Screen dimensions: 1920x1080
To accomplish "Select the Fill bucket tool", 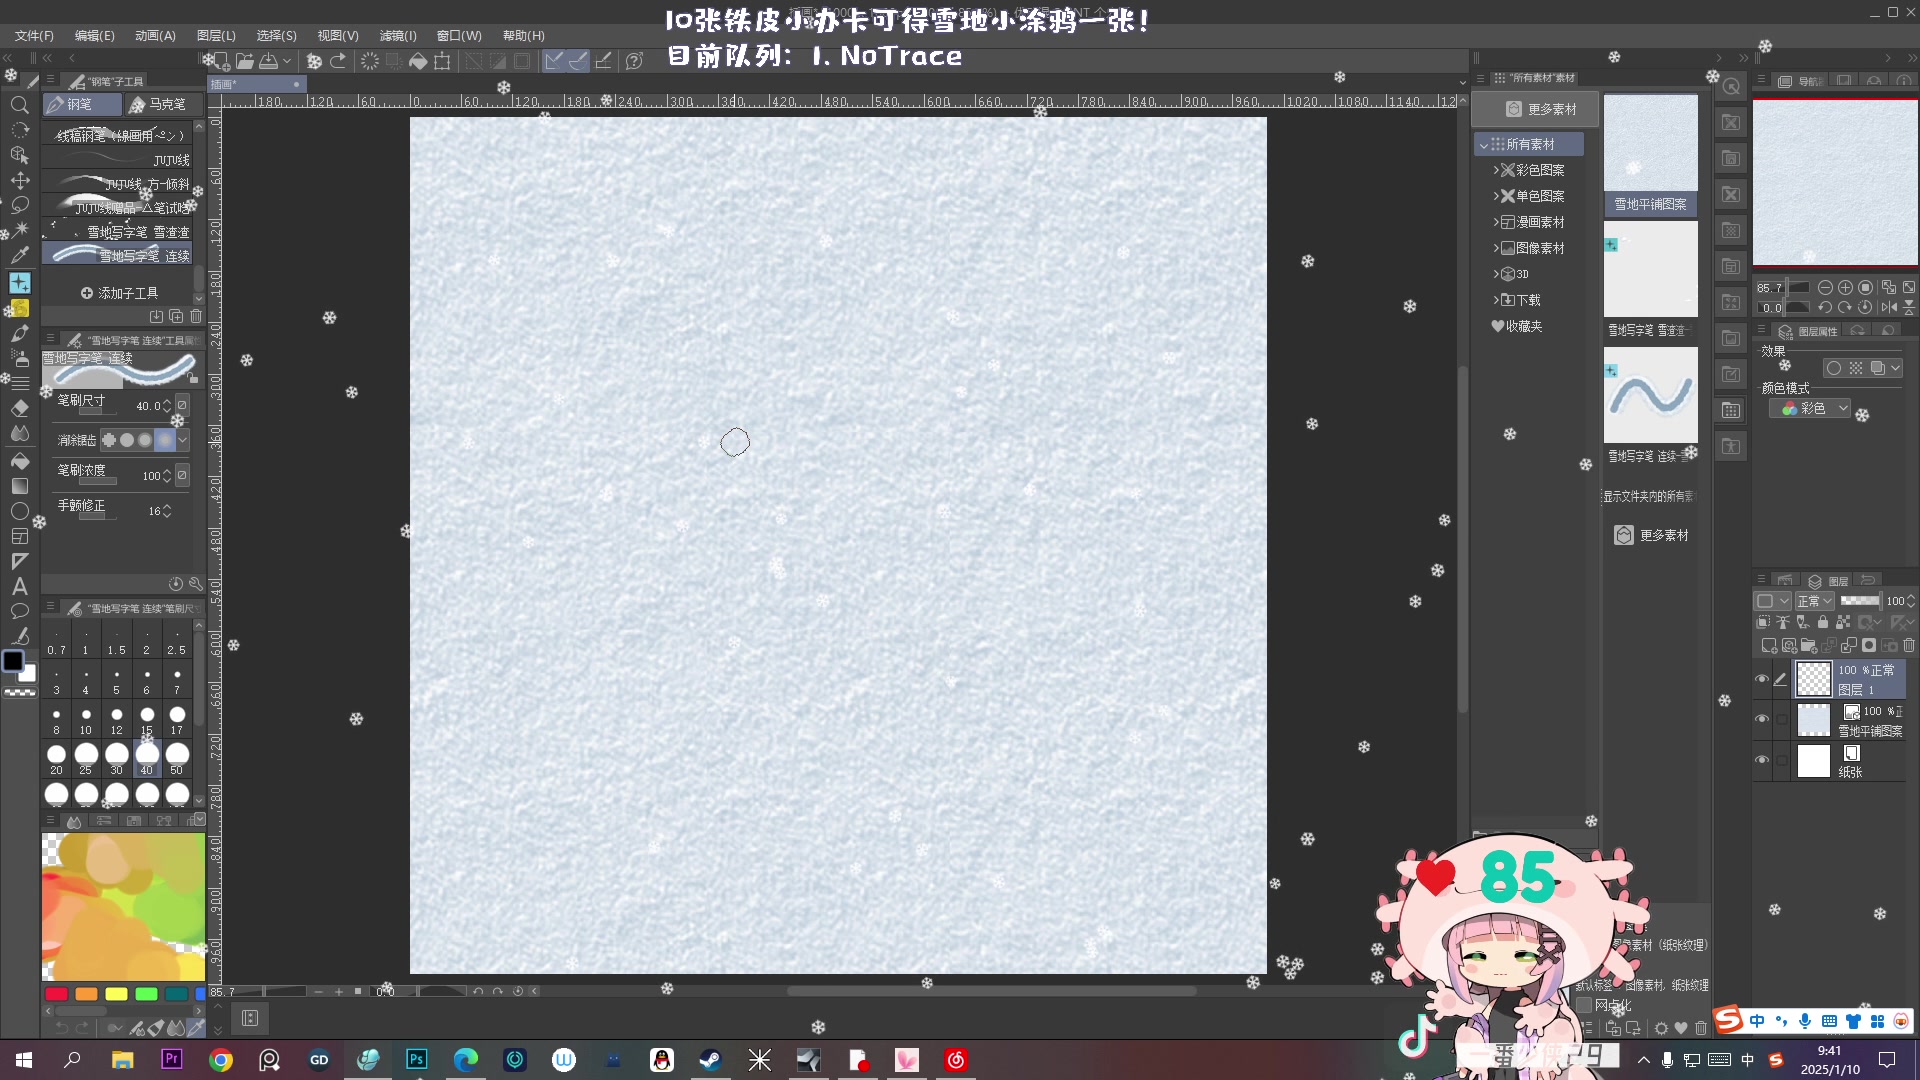I will pyautogui.click(x=19, y=461).
